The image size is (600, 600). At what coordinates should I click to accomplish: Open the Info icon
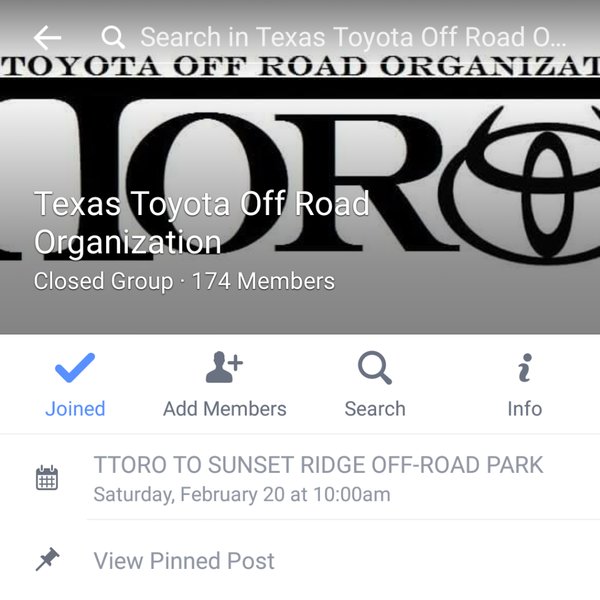(525, 367)
